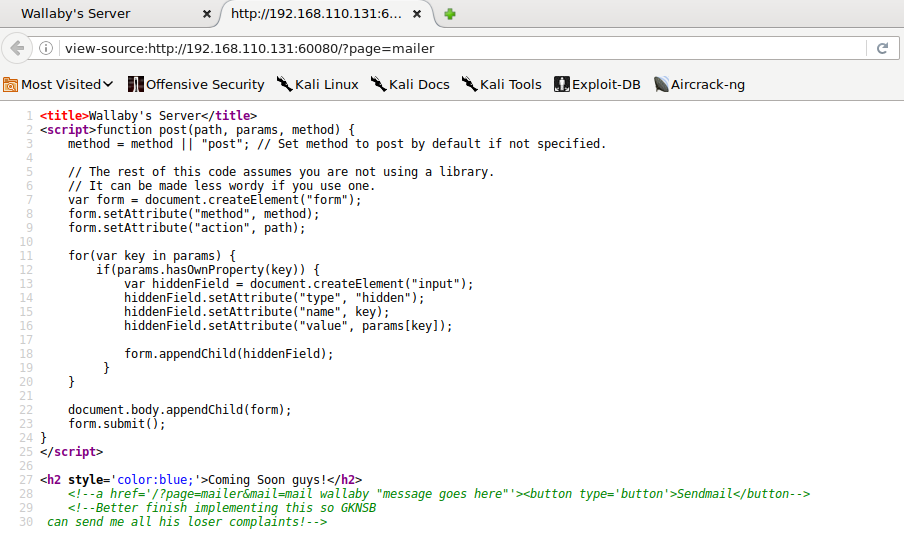Click the opening <title> tag in source

64,115
